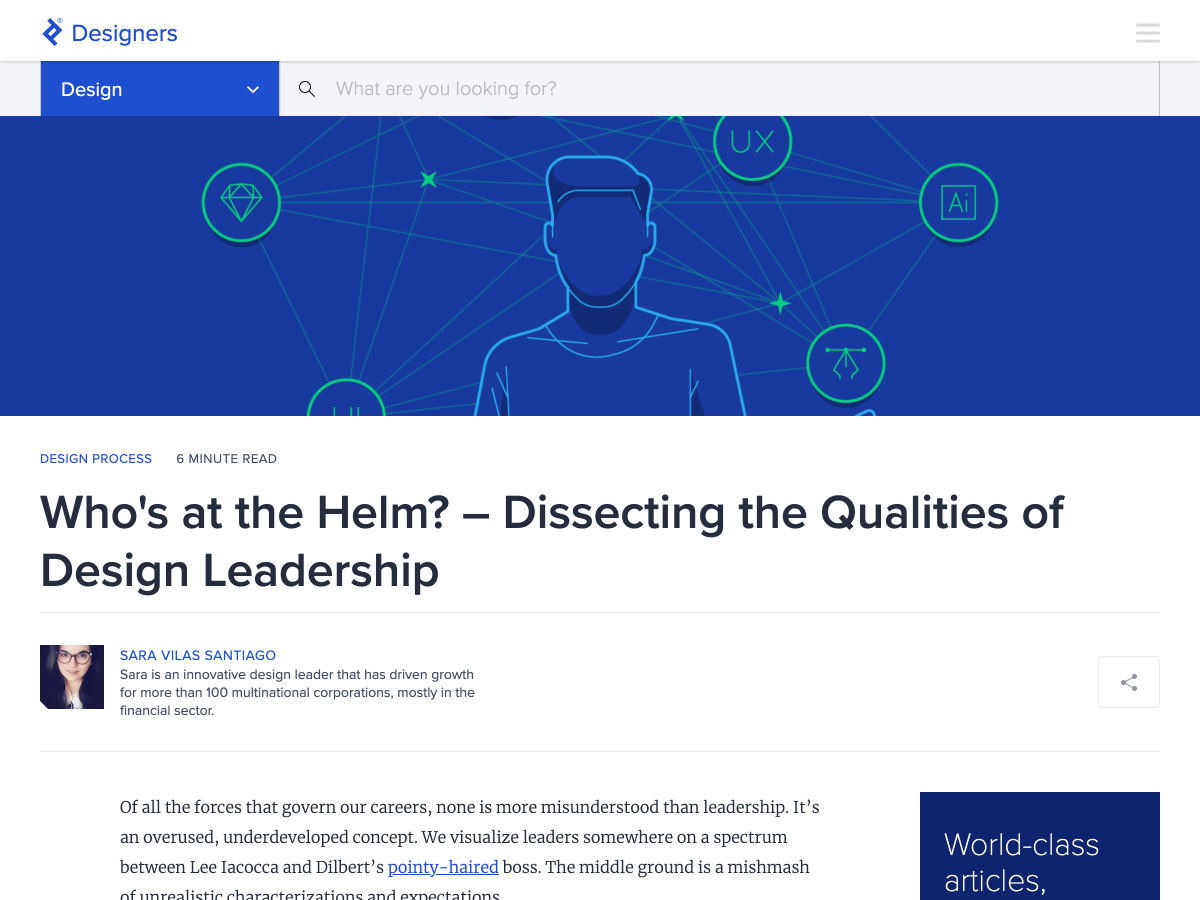Click the hero illustration image
The height and width of the screenshot is (900, 1200).
click(600, 266)
